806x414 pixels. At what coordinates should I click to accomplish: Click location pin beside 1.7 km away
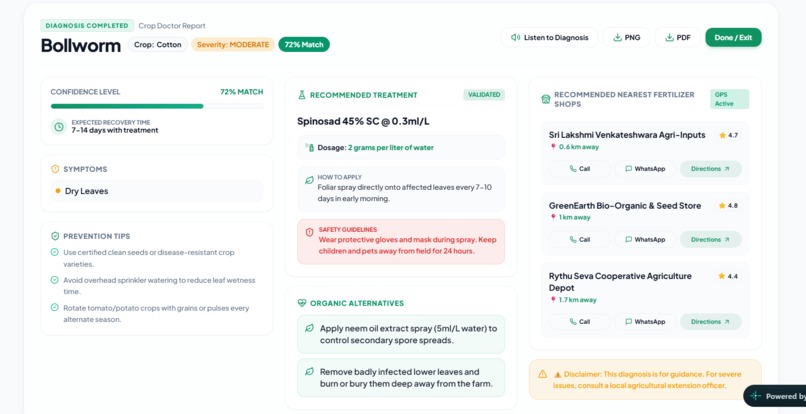pyautogui.click(x=553, y=300)
